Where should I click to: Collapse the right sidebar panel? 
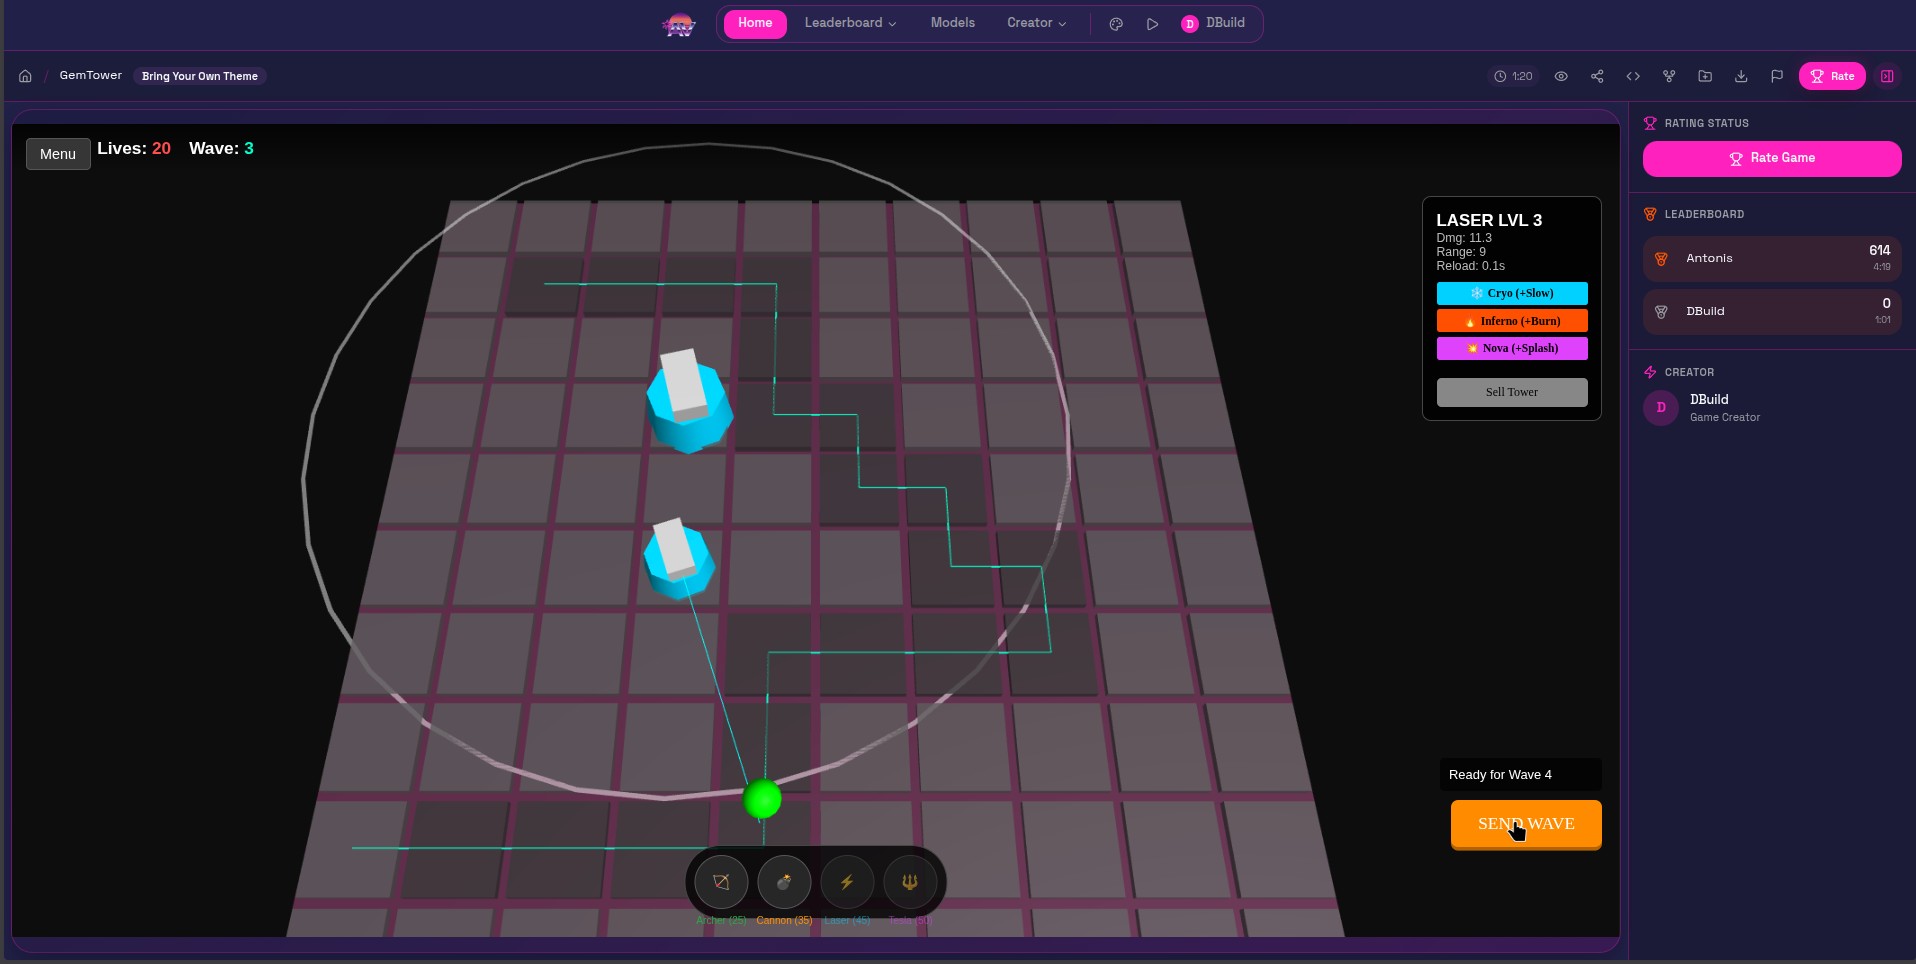coord(1887,76)
